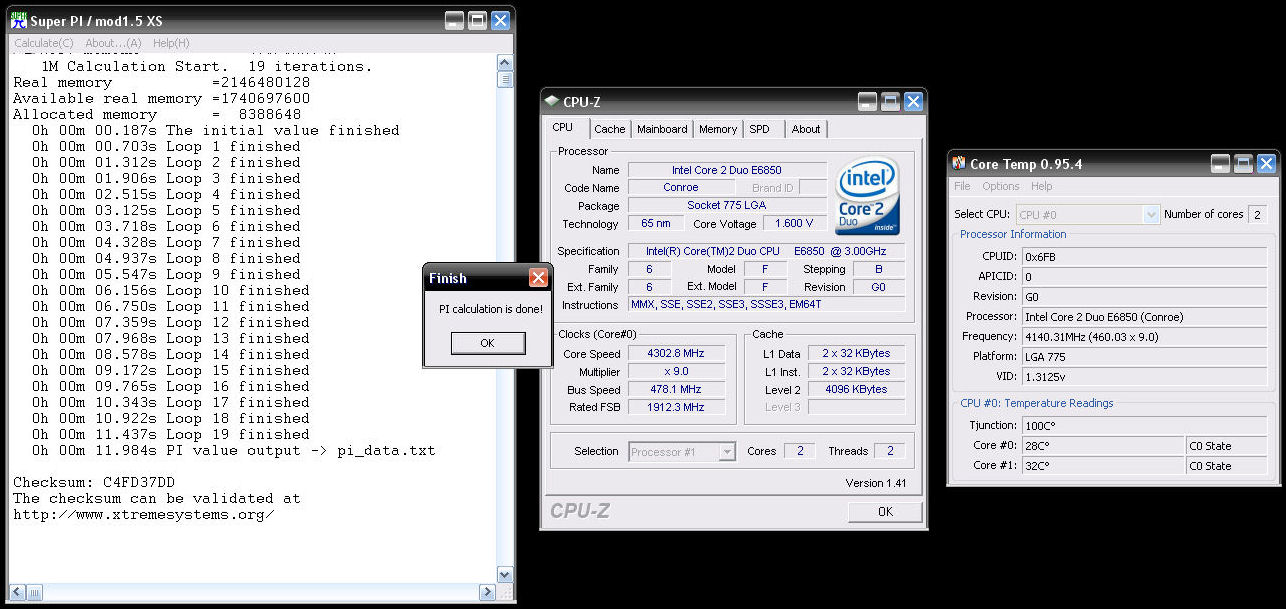Click the Name field Intel Core 2 Duo E6850
Viewport: 1286px width, 609px height.
(x=727, y=170)
